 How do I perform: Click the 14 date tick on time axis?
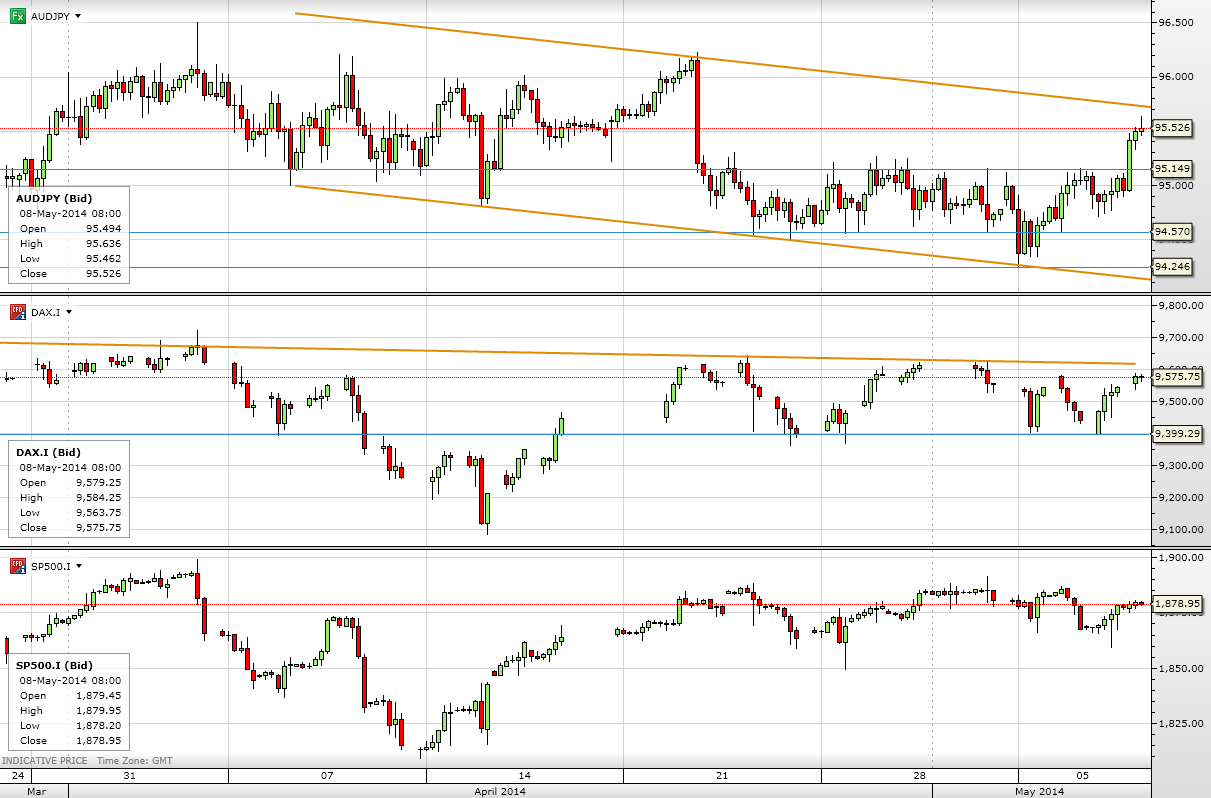tap(524, 775)
